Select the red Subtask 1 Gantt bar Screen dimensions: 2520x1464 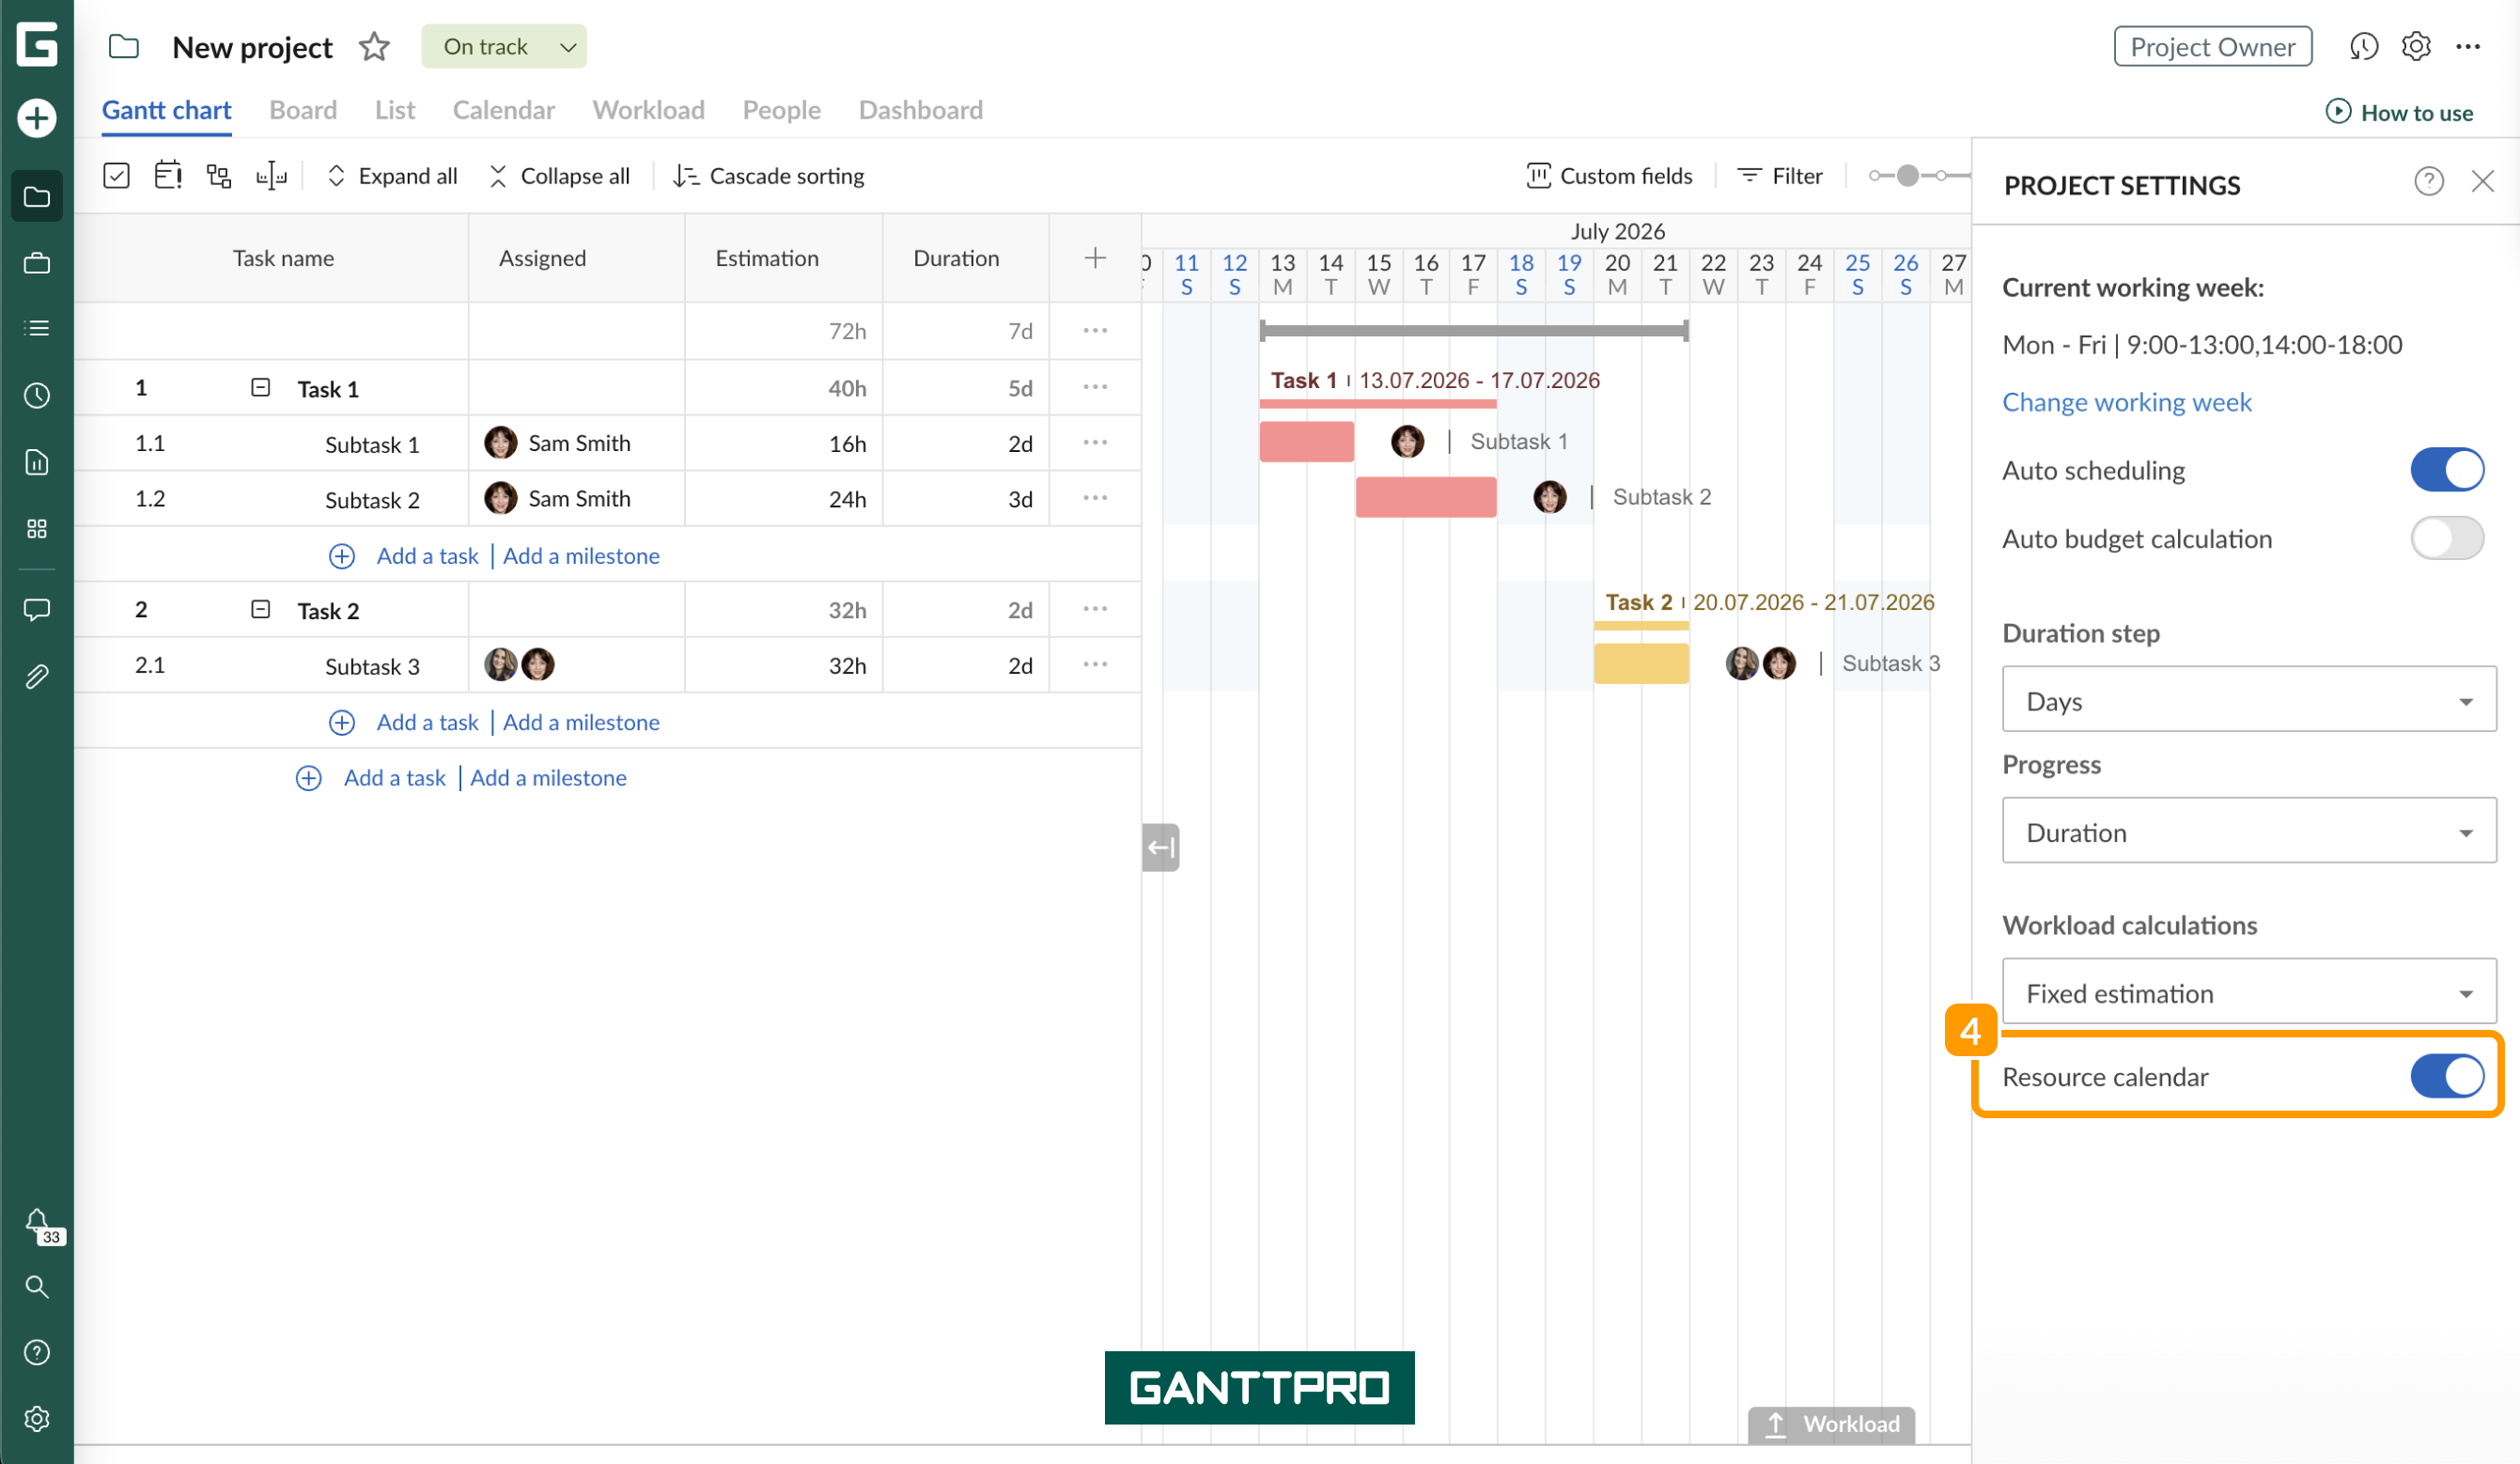click(x=1306, y=442)
